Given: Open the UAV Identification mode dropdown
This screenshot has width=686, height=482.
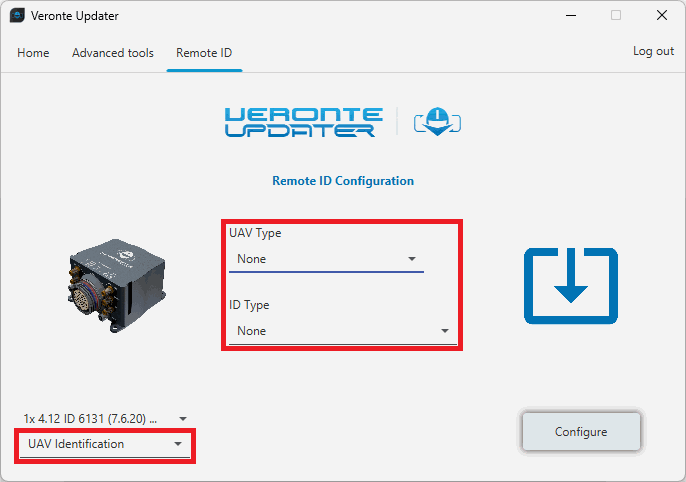Looking at the screenshot, I should 105,444.
